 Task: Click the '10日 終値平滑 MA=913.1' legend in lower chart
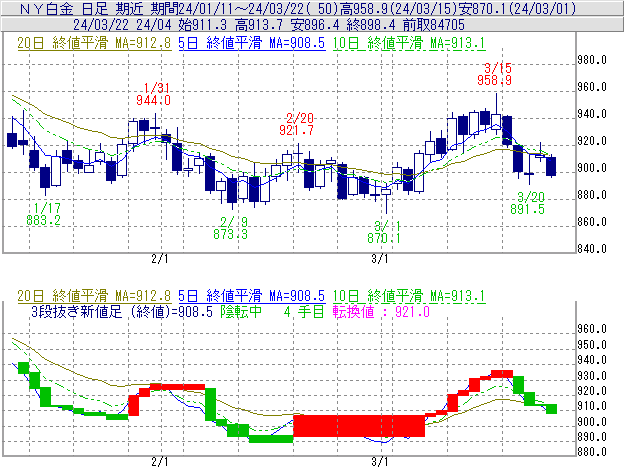pyautogui.click(x=409, y=296)
